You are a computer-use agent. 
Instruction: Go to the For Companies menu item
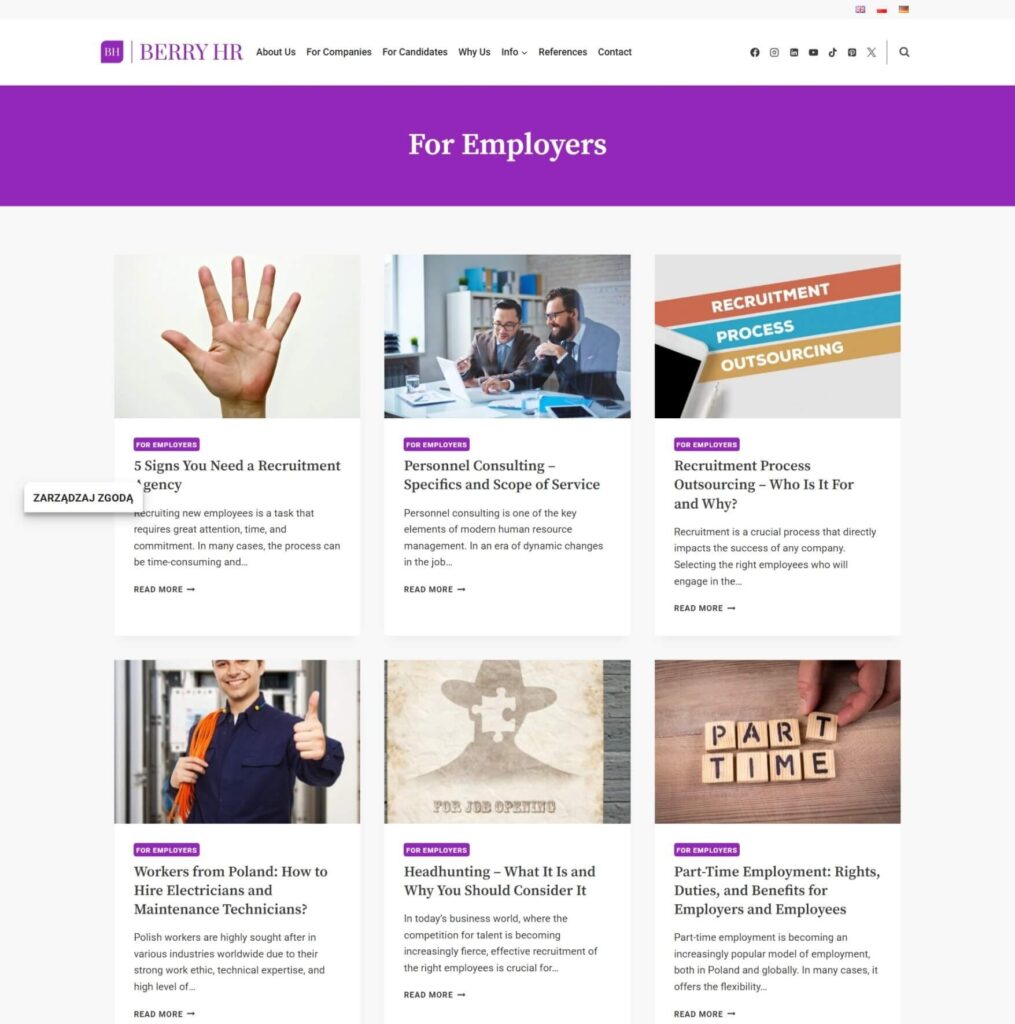pos(338,52)
